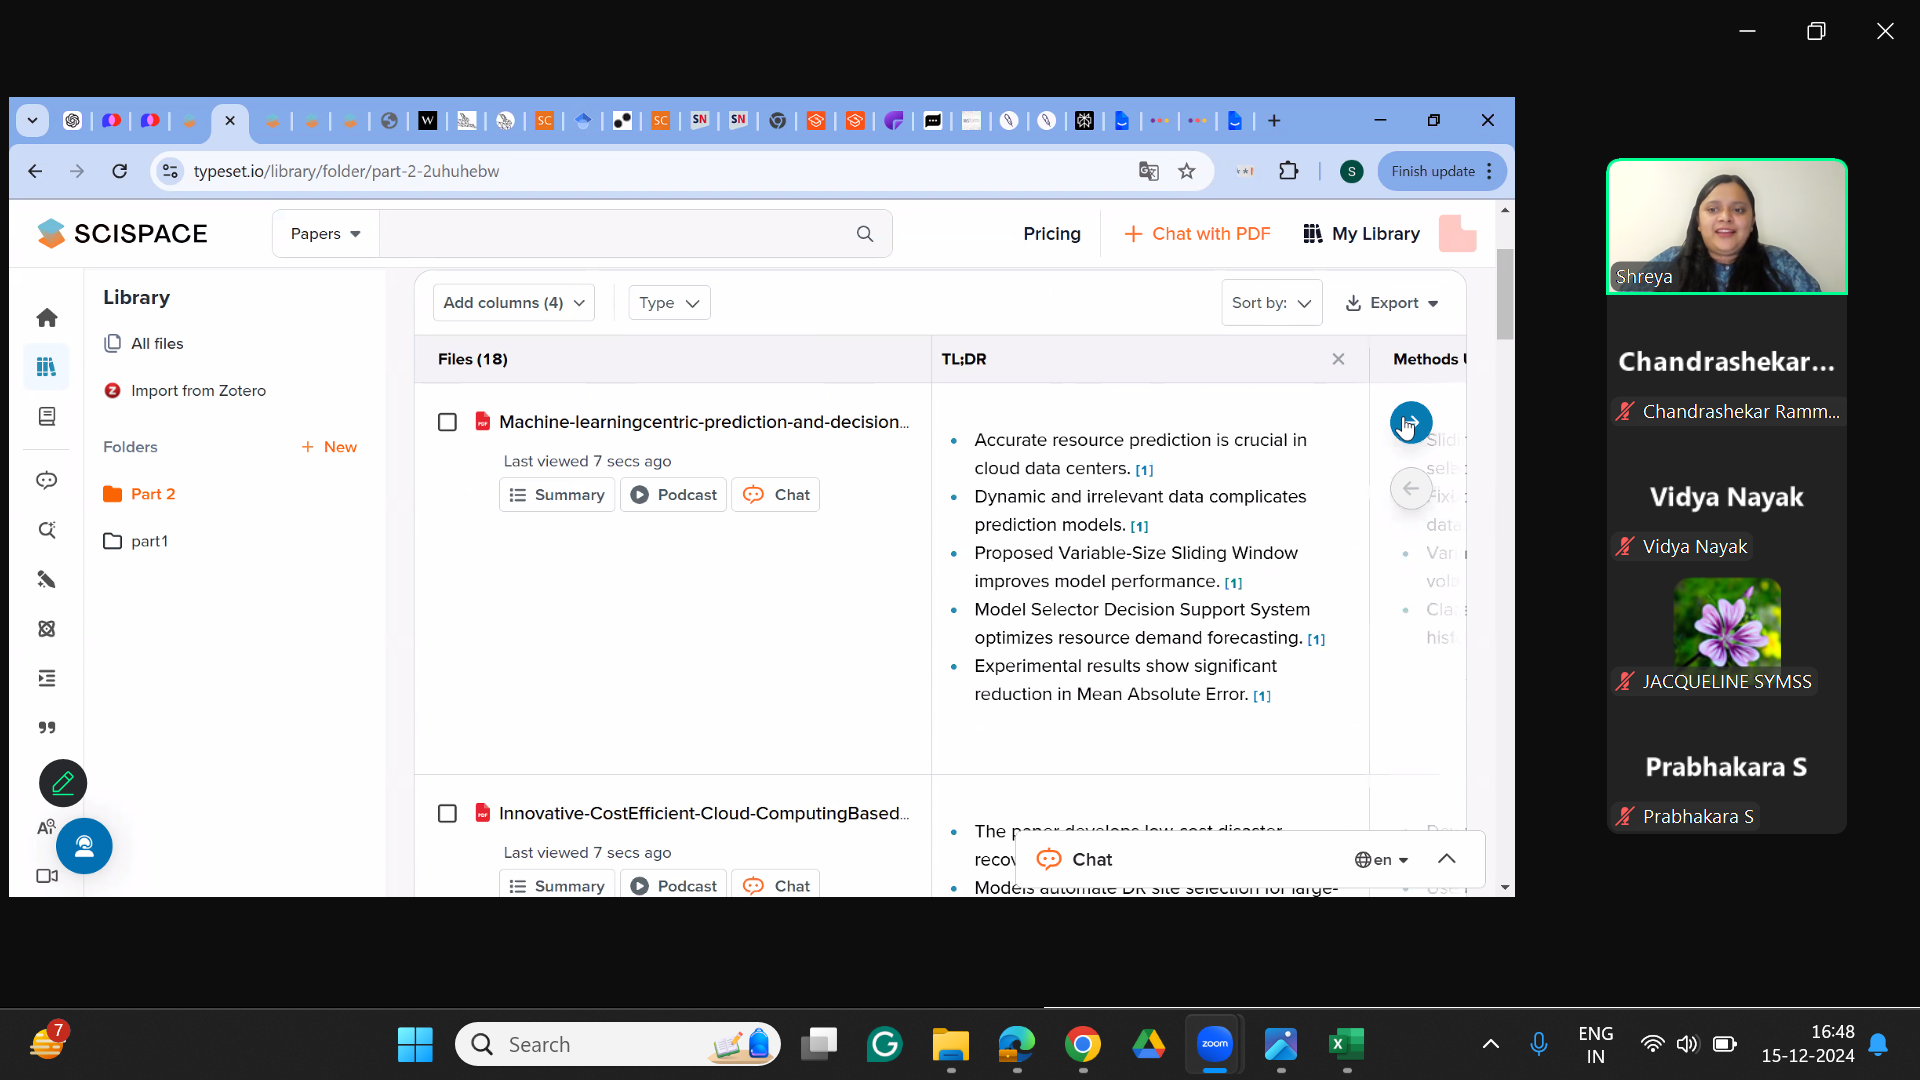Click Finish update button in Chrome
Image resolution: width=1920 pixels, height=1080 pixels.
pos(1442,171)
